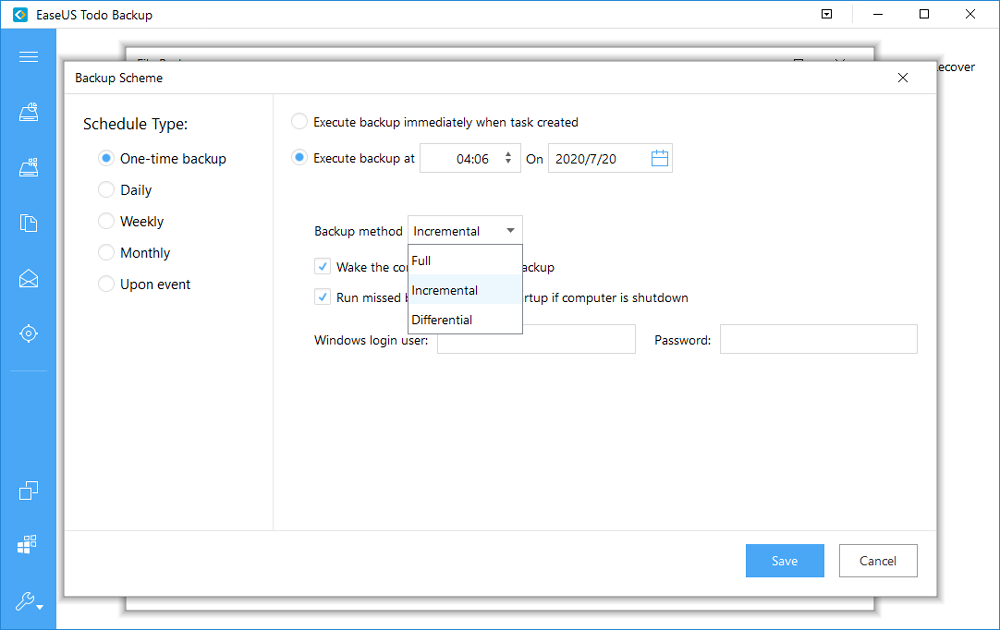Click the Disk/Partition Backup sidebar icon
The width and height of the screenshot is (1000, 630).
pyautogui.click(x=28, y=112)
